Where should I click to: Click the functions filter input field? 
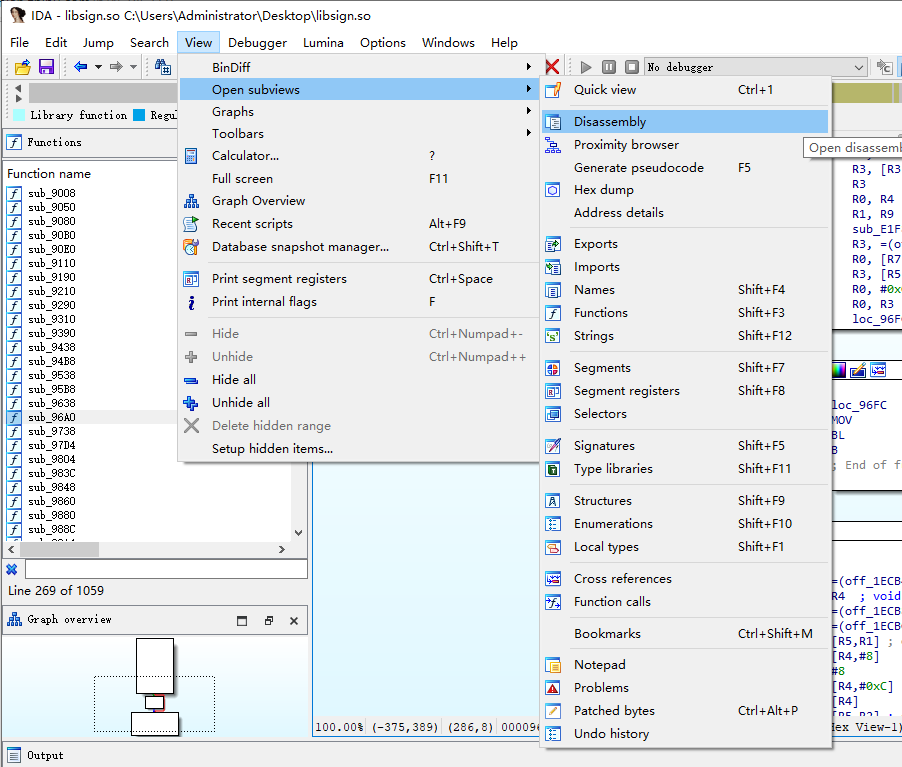[x=166, y=570]
